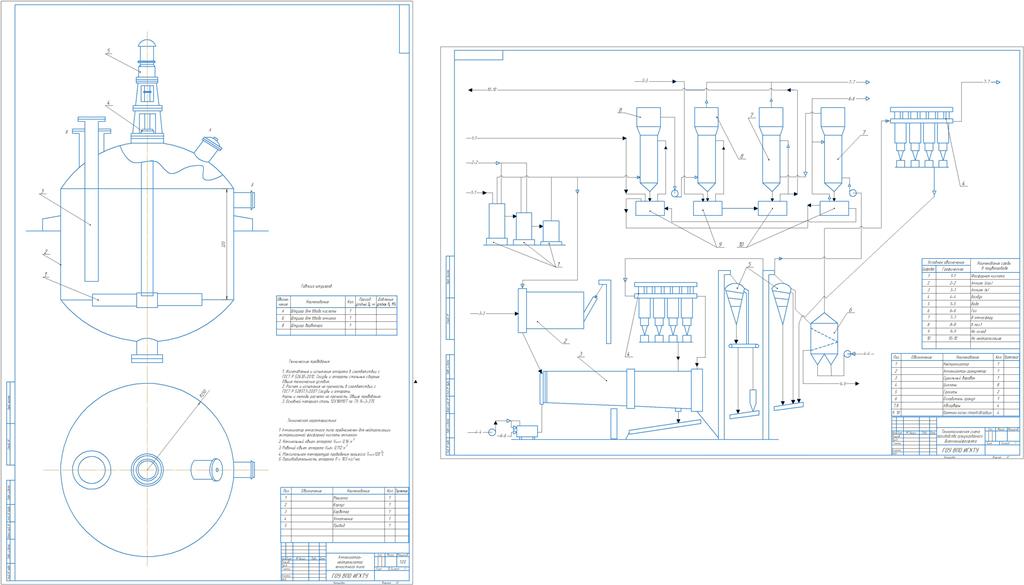
Task: Select the '8-8' outlet stream label
Action: coord(852,98)
